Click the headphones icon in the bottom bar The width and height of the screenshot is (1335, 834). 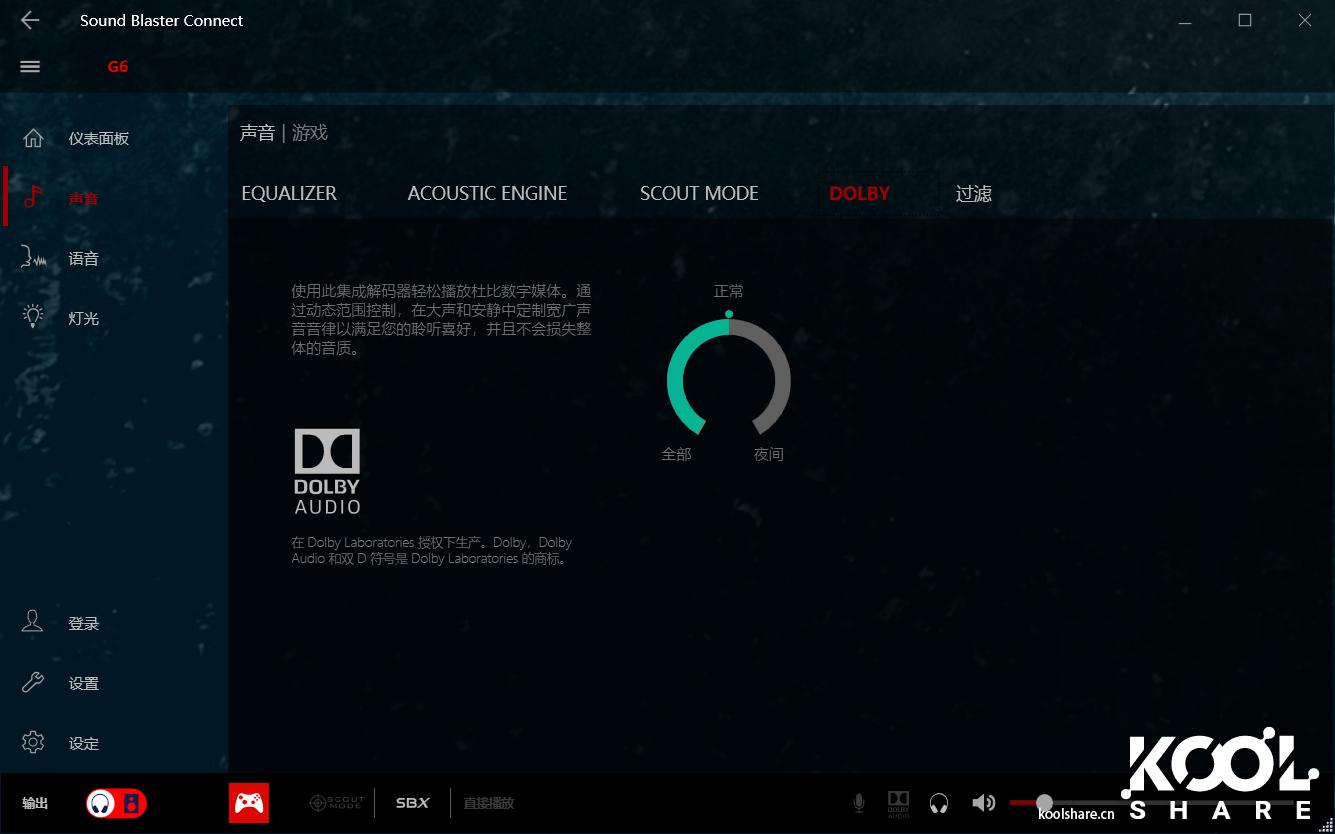939,803
